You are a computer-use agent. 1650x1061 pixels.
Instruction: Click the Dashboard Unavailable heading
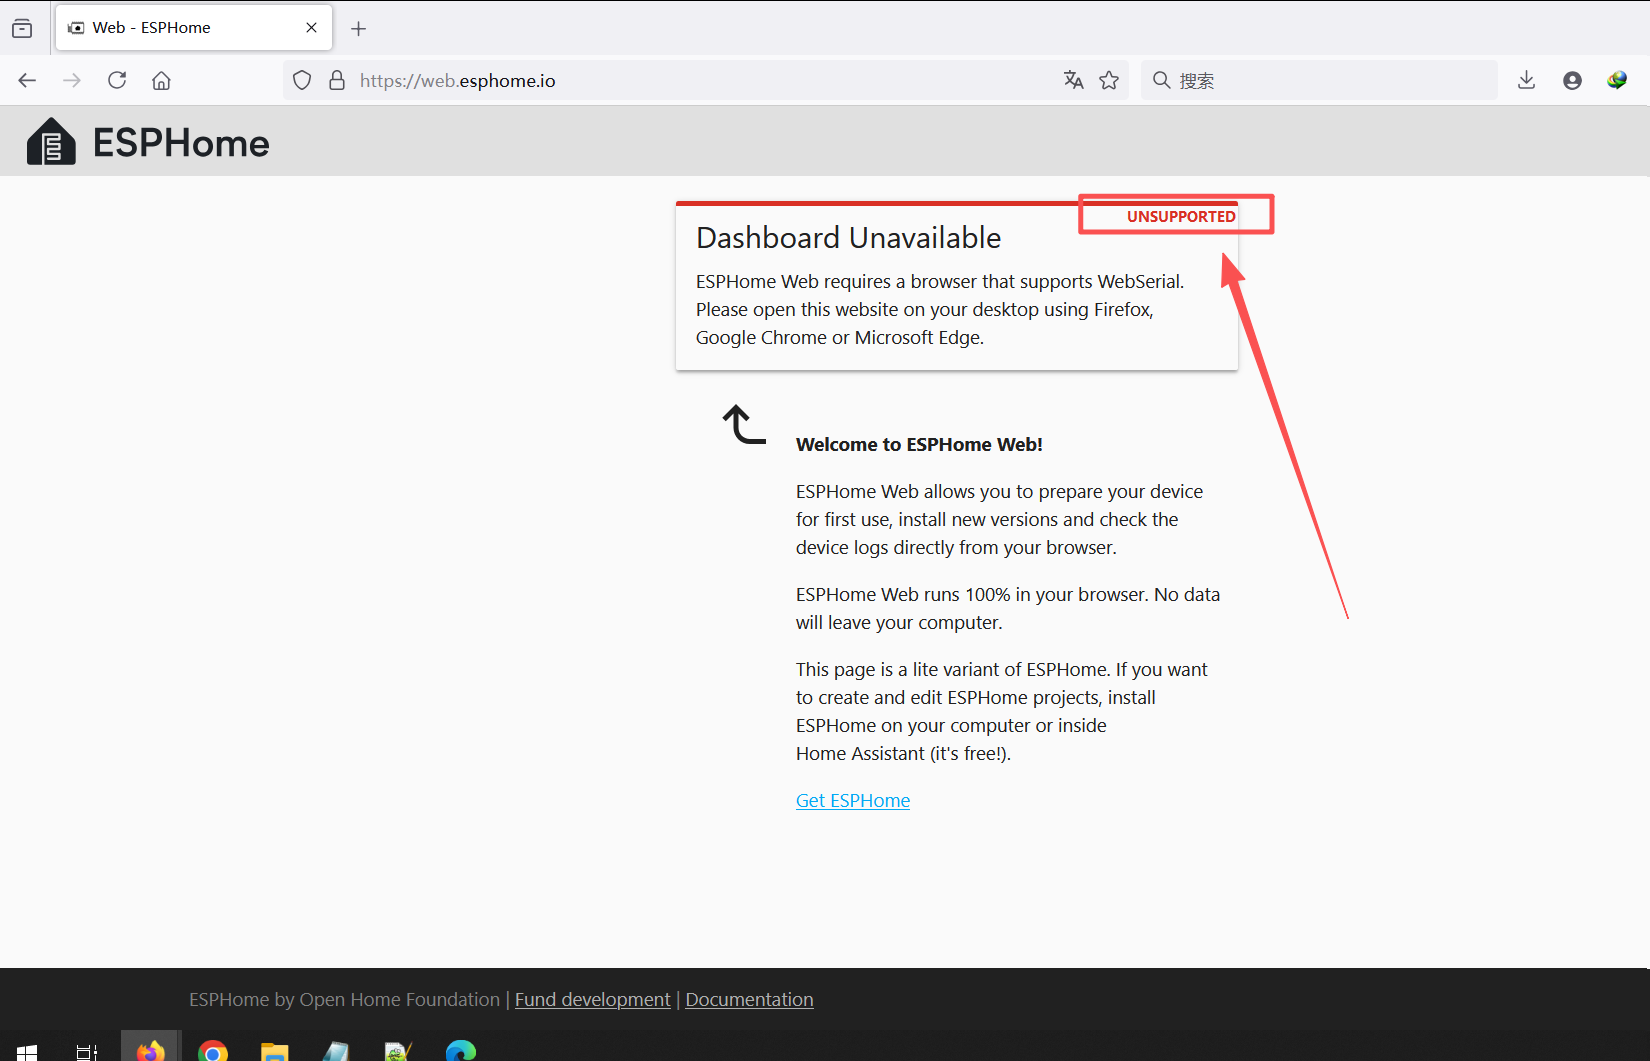(848, 238)
